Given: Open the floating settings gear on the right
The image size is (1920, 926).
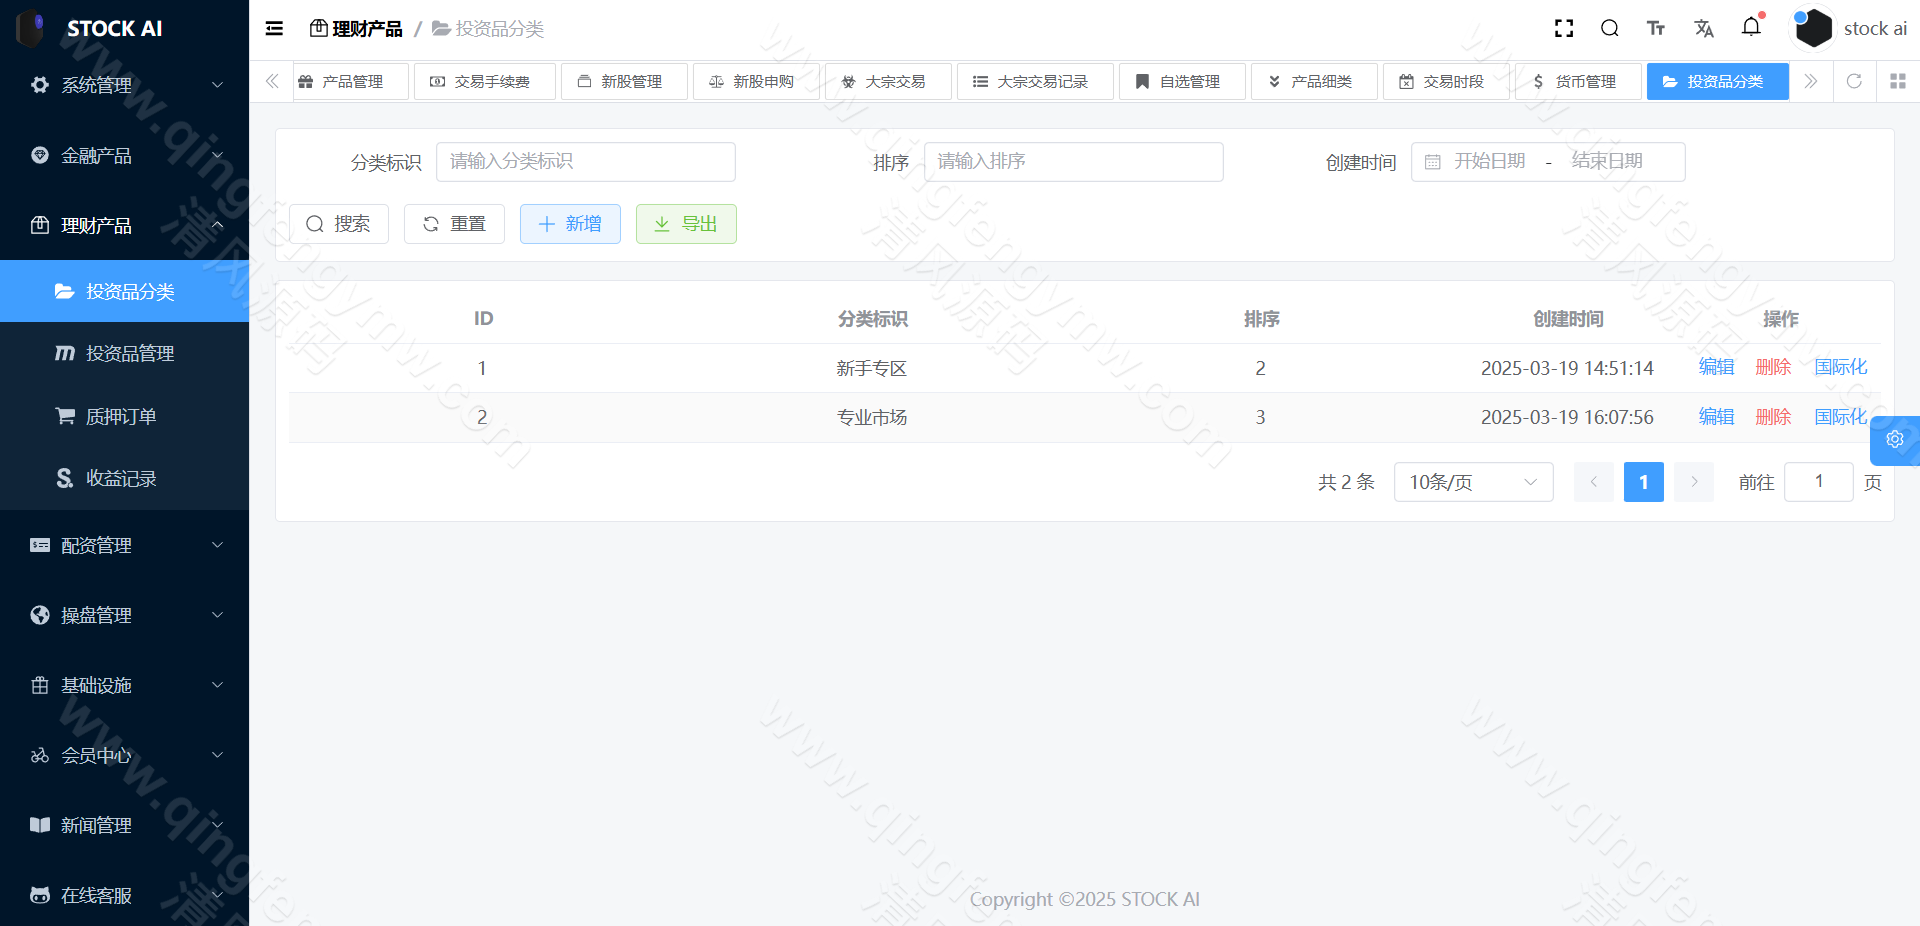Looking at the screenshot, I should (x=1894, y=440).
